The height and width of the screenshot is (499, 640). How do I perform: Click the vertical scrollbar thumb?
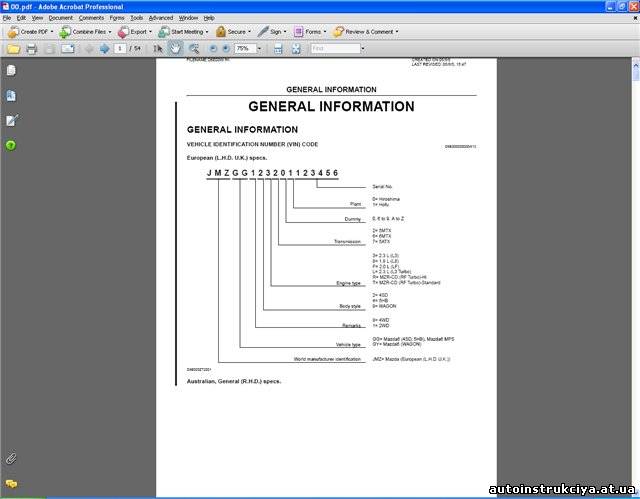[636, 75]
